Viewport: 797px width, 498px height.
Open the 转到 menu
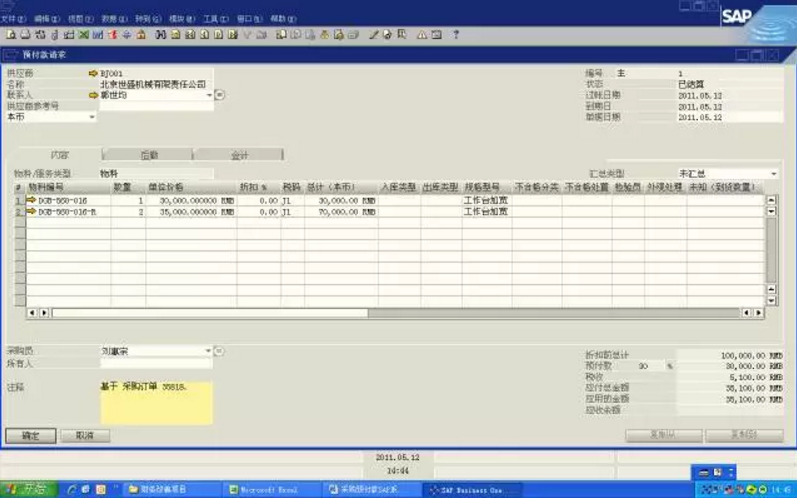[x=148, y=19]
